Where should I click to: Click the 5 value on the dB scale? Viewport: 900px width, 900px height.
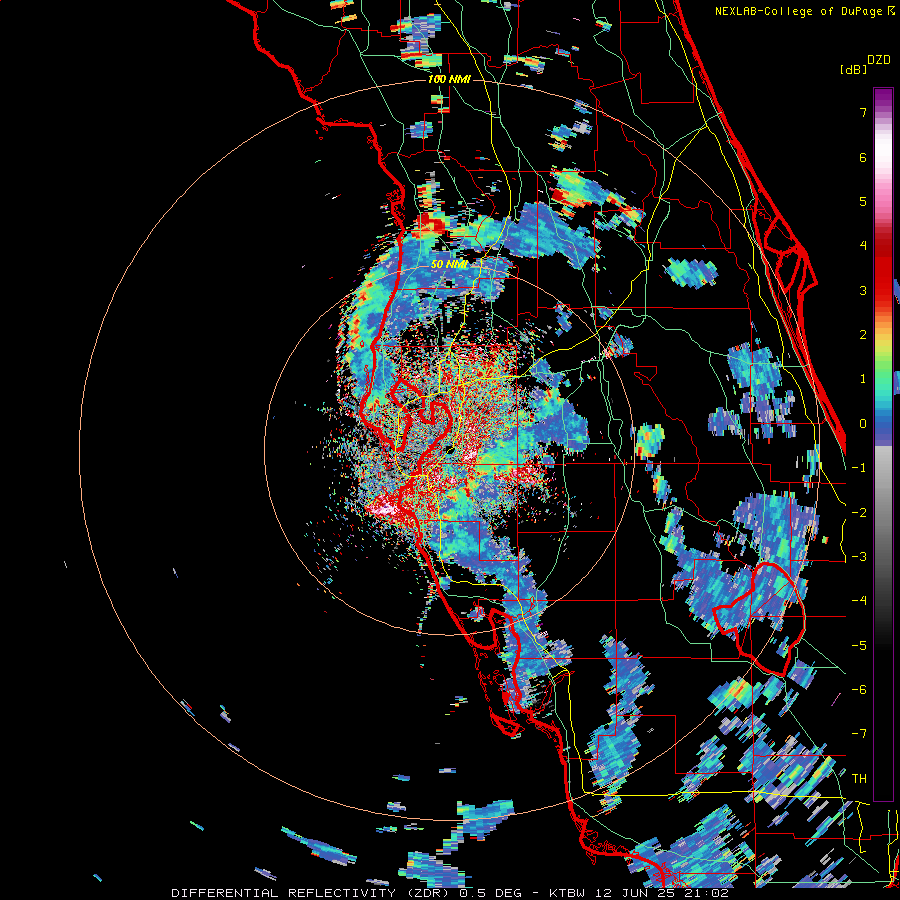coord(863,201)
